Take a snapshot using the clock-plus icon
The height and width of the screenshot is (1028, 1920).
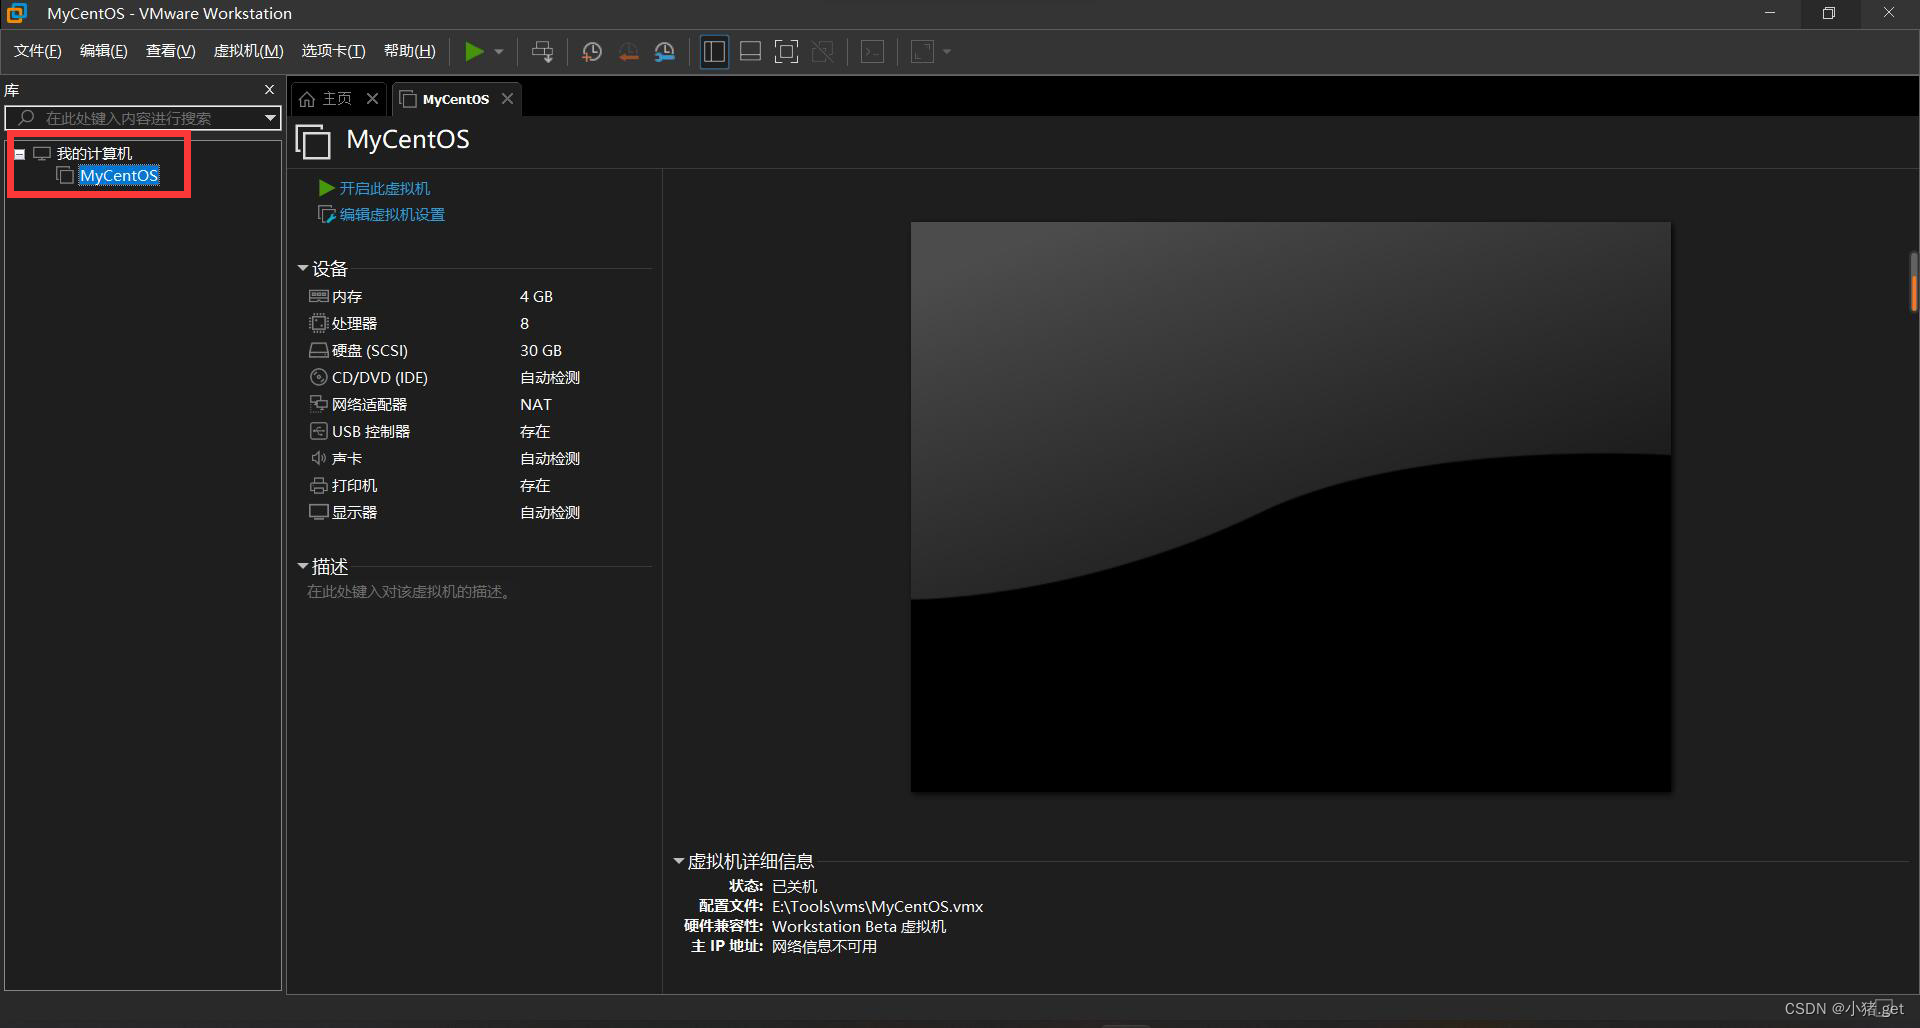coord(592,52)
